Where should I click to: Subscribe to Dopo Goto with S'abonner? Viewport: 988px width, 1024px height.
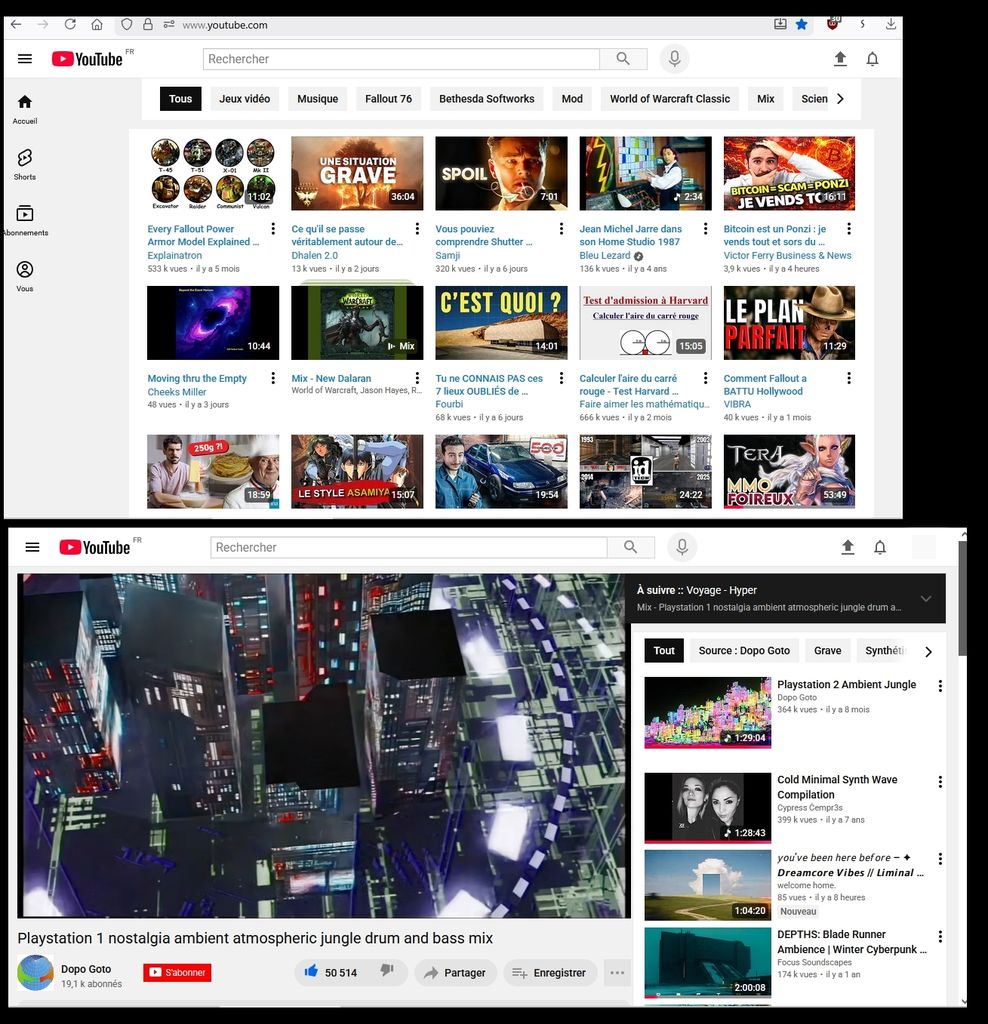coord(177,972)
